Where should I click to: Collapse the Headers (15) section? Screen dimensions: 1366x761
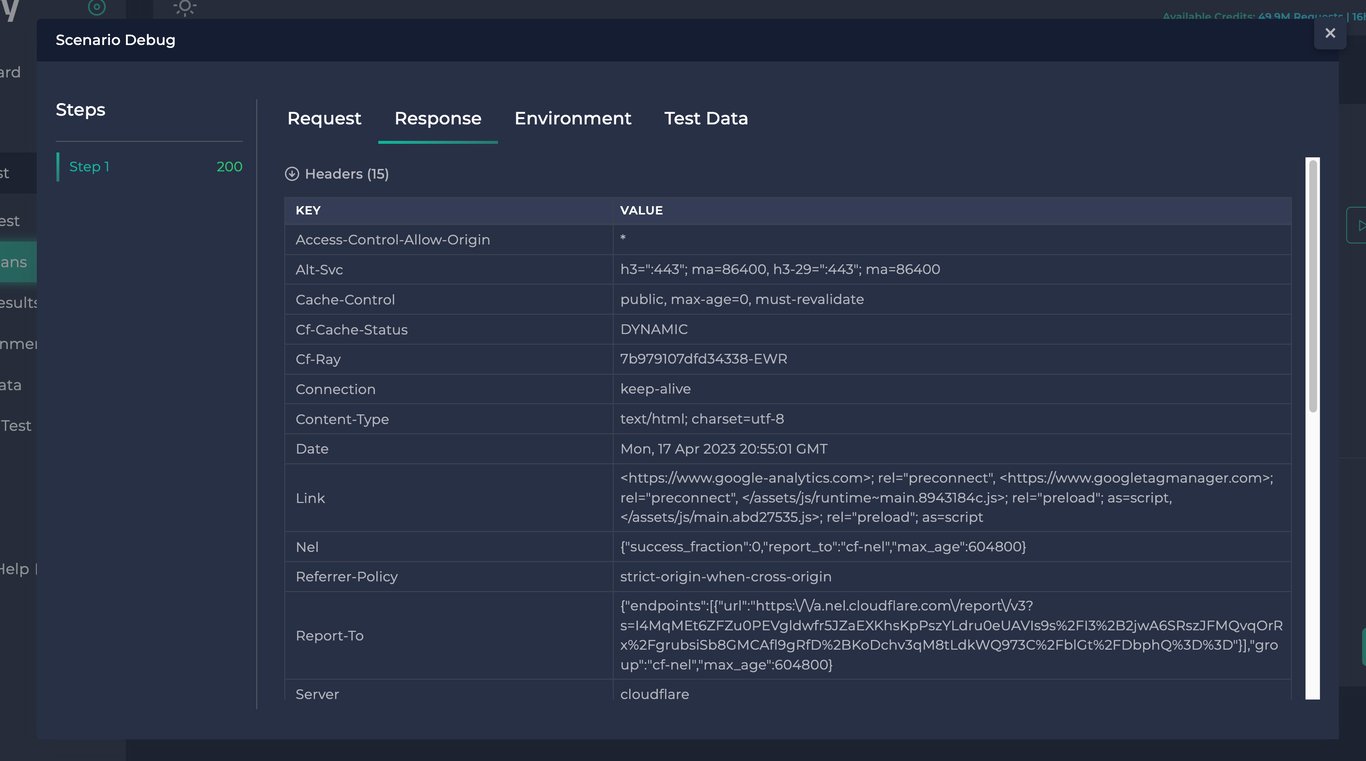click(x=291, y=173)
